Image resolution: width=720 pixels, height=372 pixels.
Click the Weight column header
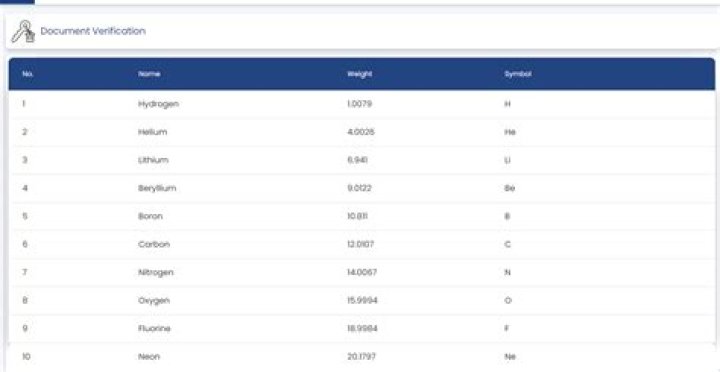coord(360,74)
